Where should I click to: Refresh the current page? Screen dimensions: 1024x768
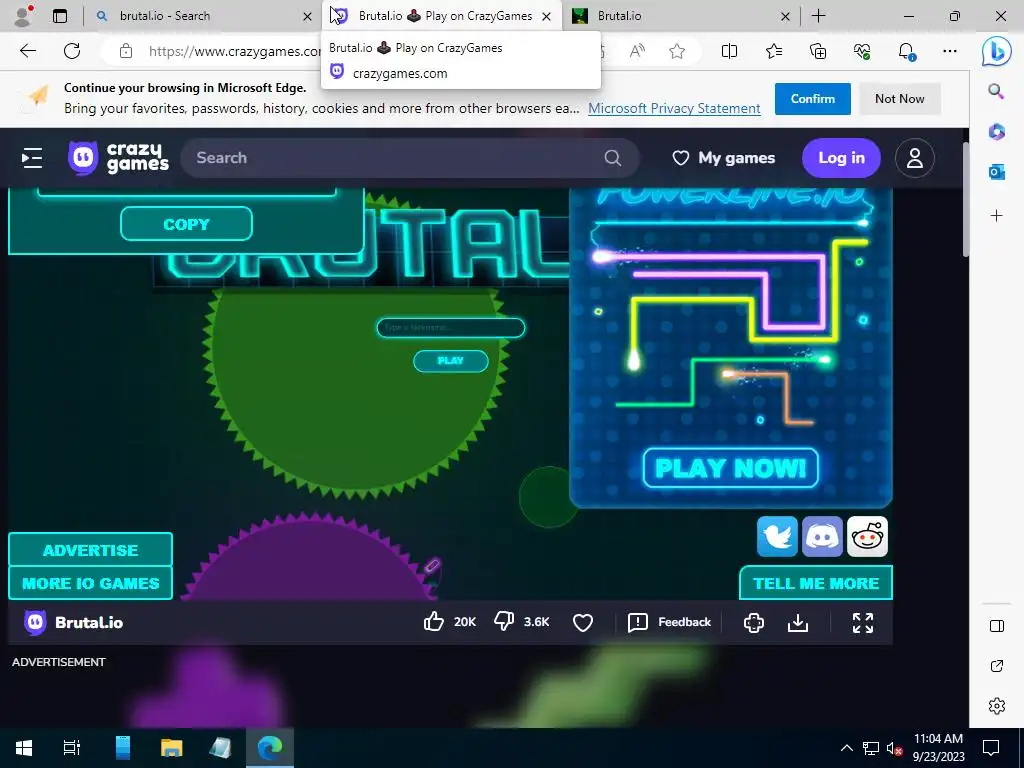[x=72, y=51]
